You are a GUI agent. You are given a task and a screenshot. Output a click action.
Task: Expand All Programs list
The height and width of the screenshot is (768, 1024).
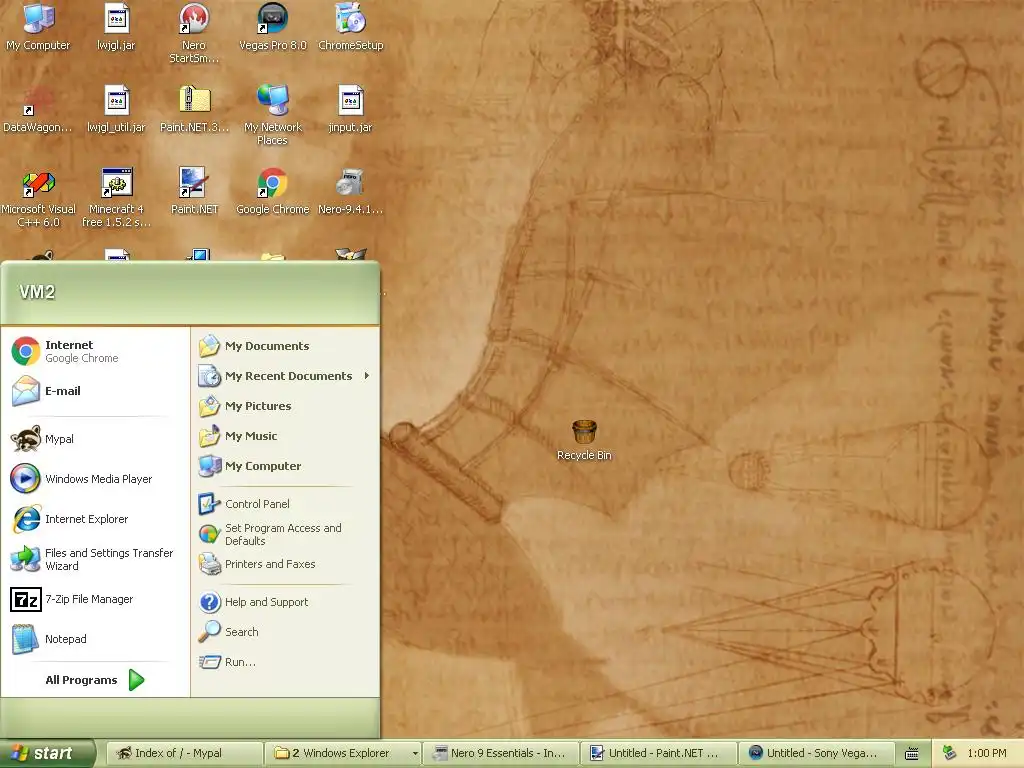click(x=95, y=680)
